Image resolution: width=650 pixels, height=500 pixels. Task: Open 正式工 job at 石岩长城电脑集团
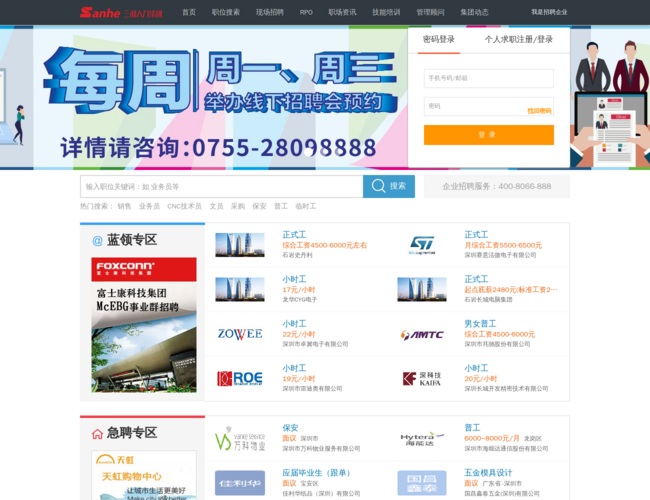(x=476, y=279)
